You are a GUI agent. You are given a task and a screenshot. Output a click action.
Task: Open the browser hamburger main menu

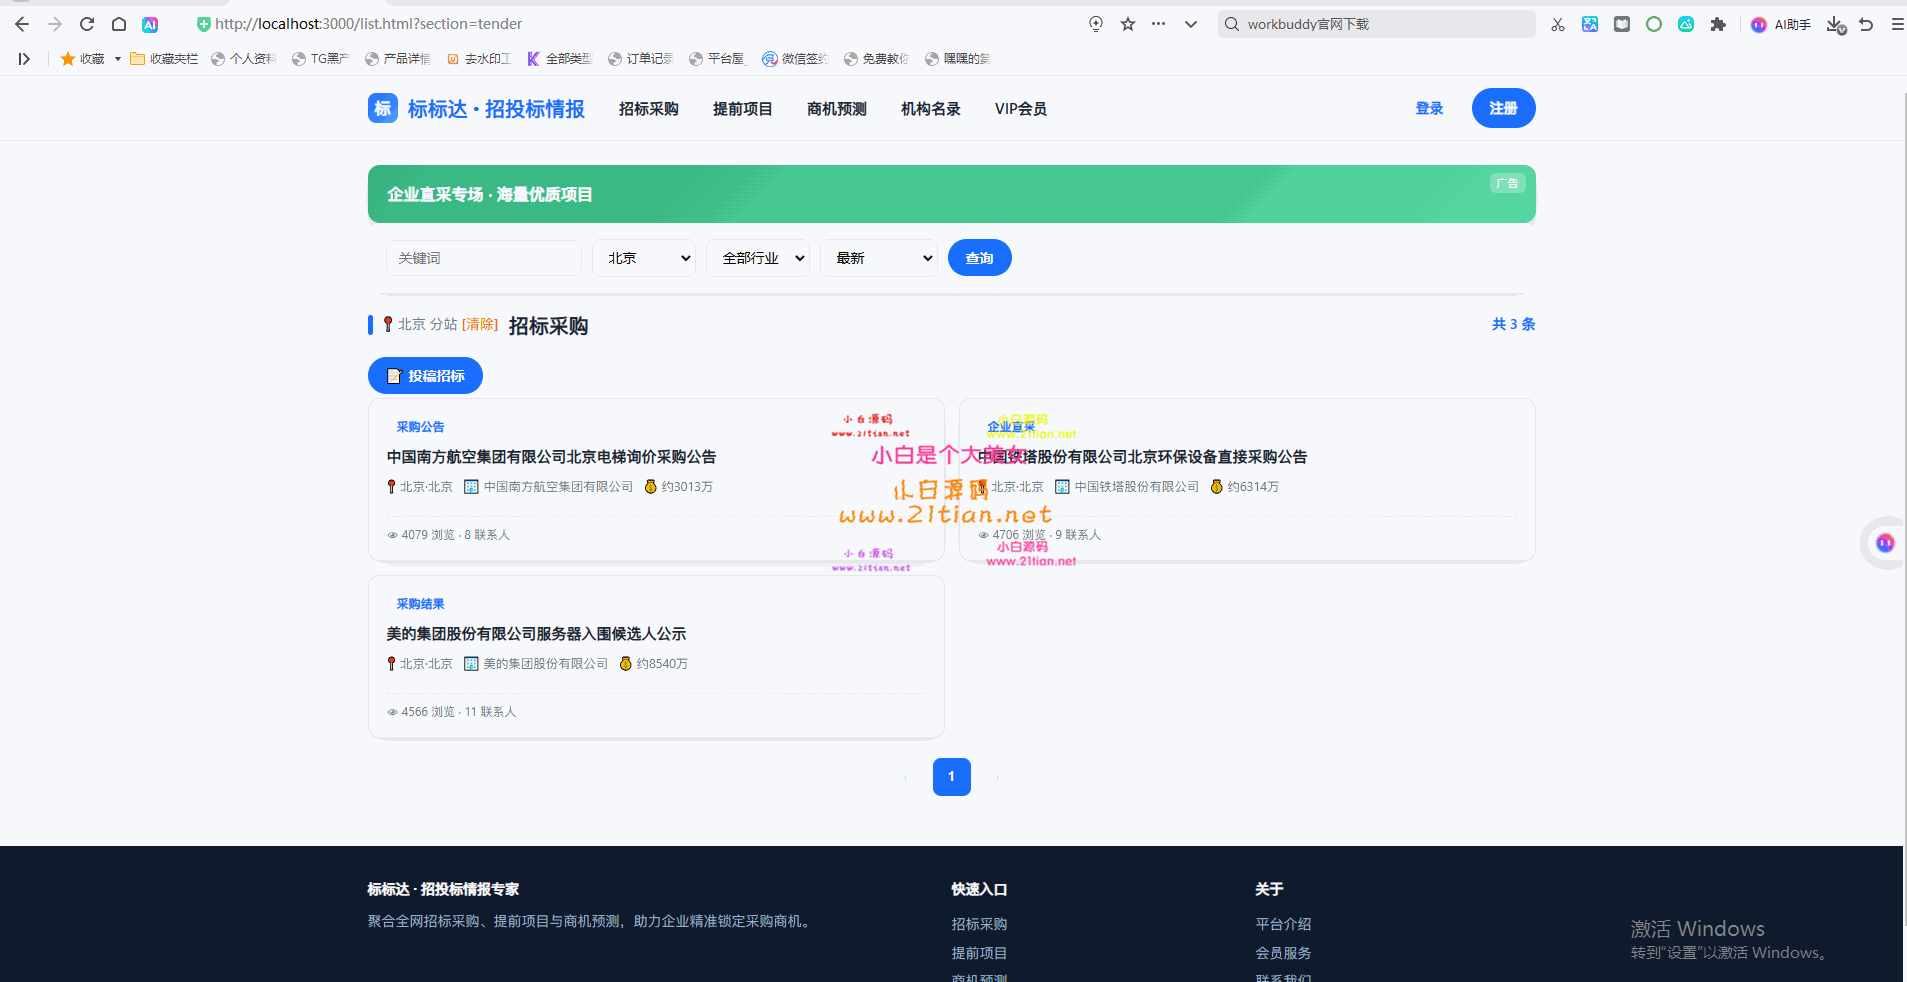(1897, 24)
